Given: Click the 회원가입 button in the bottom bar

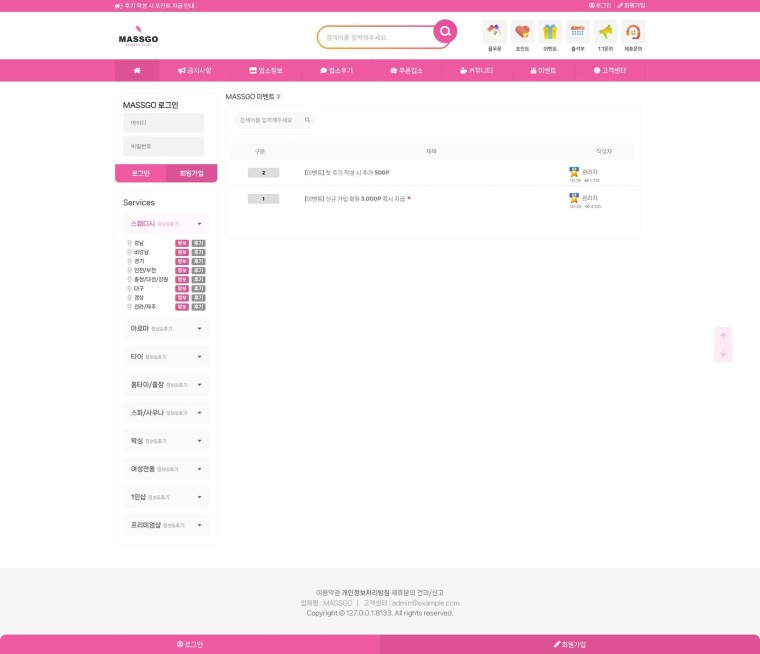Looking at the screenshot, I should coord(570,644).
